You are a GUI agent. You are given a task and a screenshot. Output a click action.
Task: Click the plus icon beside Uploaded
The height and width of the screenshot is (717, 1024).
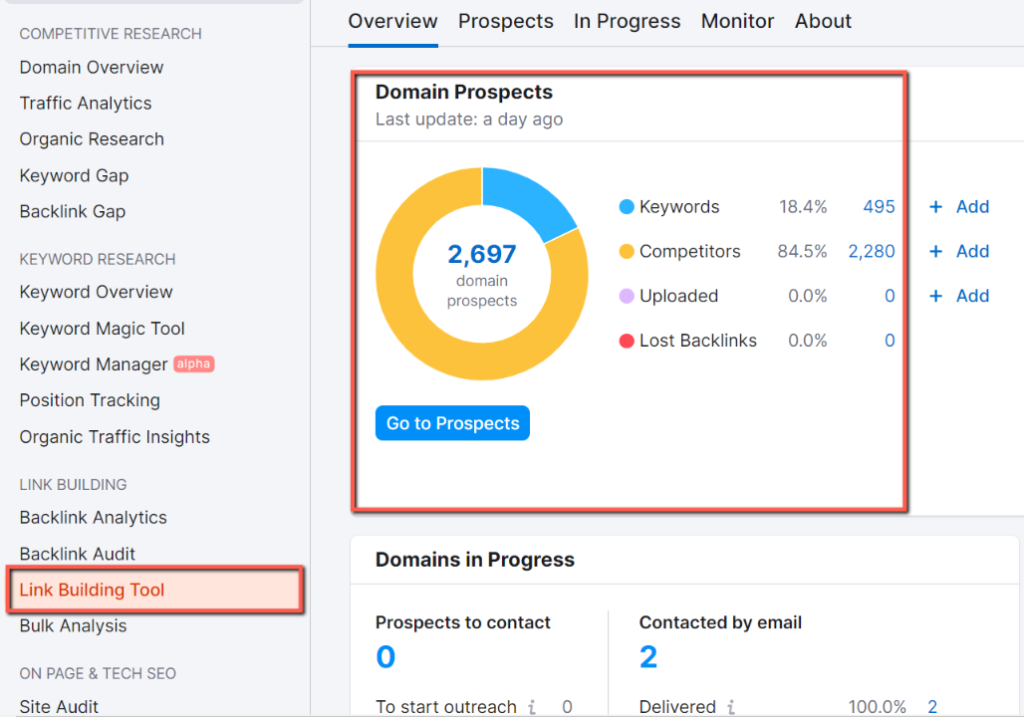pos(934,296)
